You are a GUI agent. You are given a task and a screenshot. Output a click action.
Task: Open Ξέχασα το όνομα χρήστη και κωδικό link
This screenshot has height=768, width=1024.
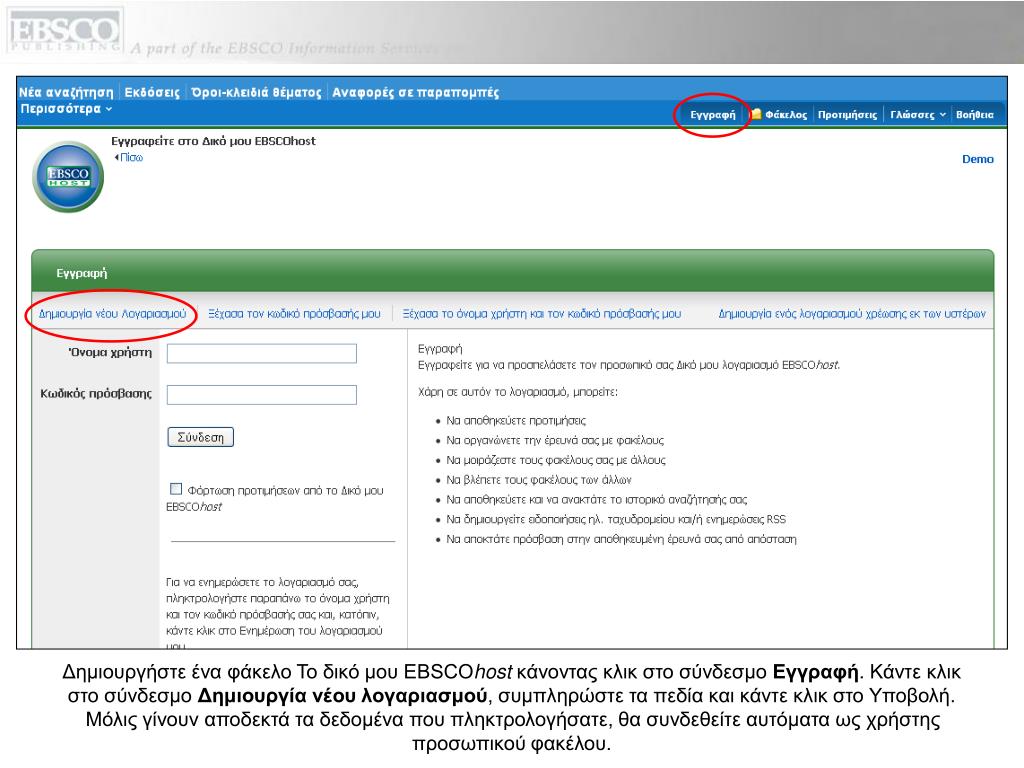click(x=541, y=313)
